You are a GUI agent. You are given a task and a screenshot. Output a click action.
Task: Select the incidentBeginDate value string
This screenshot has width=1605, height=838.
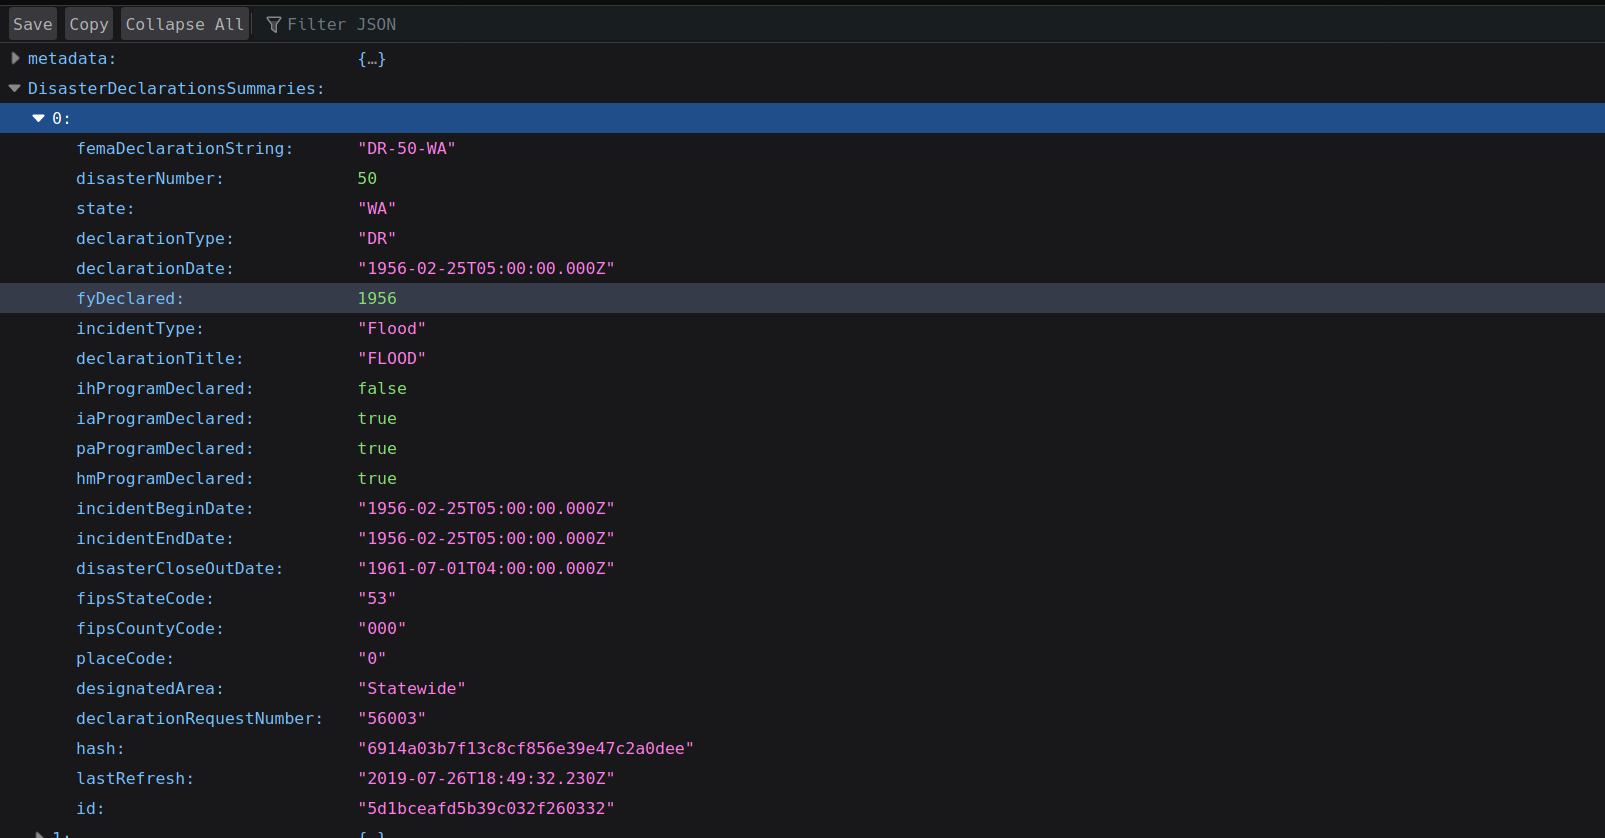point(486,508)
